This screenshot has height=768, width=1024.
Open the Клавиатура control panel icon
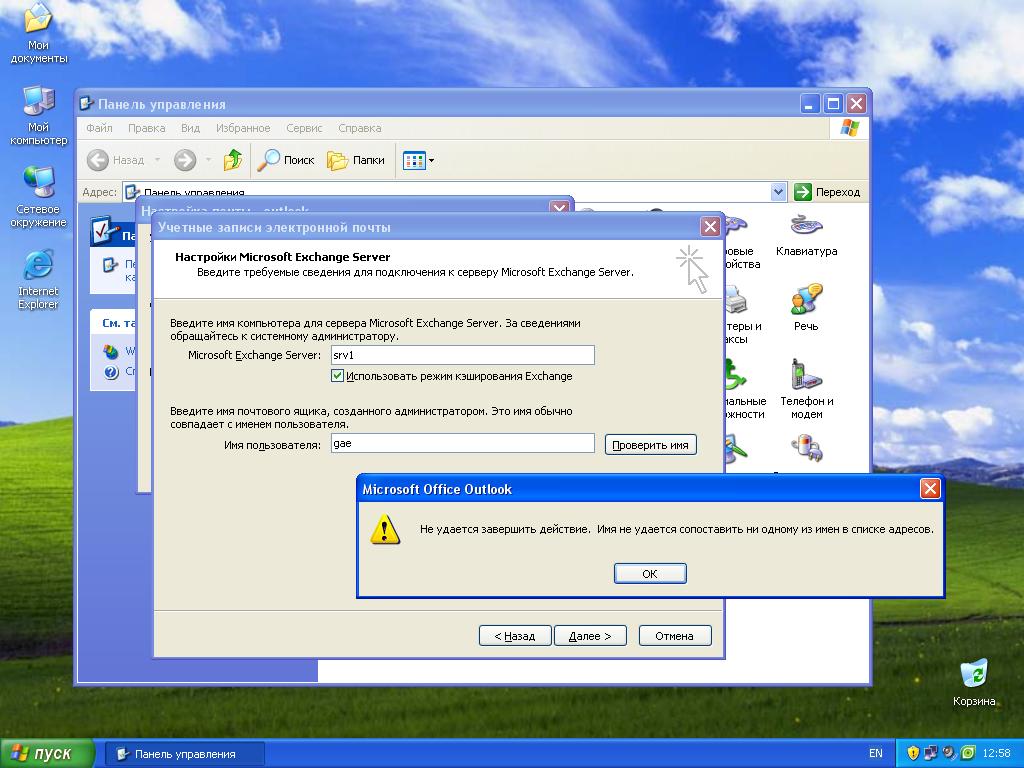[x=807, y=235]
